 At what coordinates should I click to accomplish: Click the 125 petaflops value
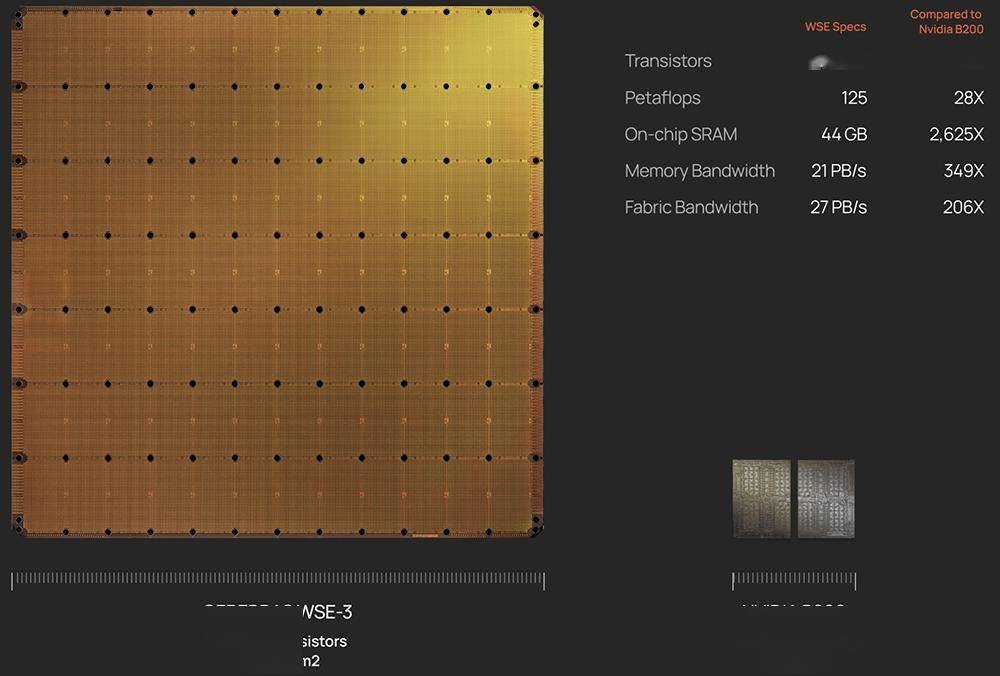(x=854, y=98)
